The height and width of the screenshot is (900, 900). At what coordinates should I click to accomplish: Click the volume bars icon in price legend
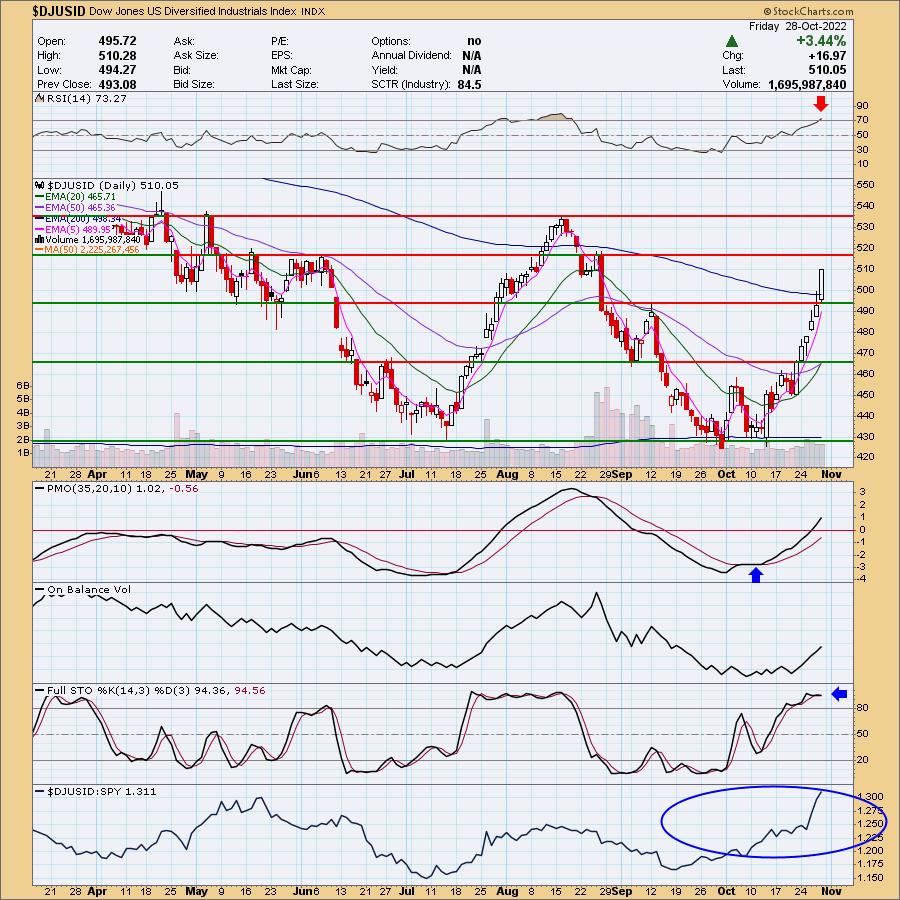point(40,239)
